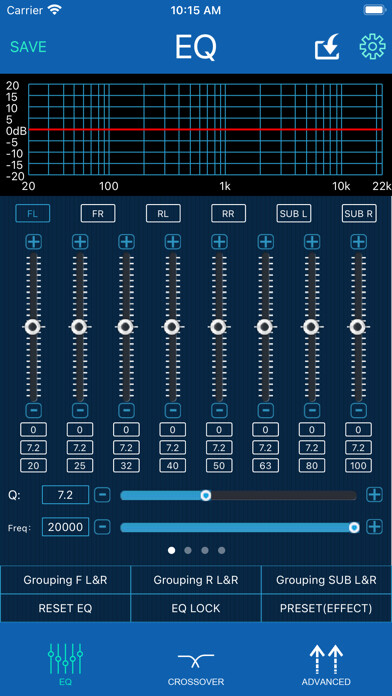Viewport: 392px width, 696px height.
Task: Increase the 63 Hz band with plus
Action: pyautogui.click(x=265, y=242)
